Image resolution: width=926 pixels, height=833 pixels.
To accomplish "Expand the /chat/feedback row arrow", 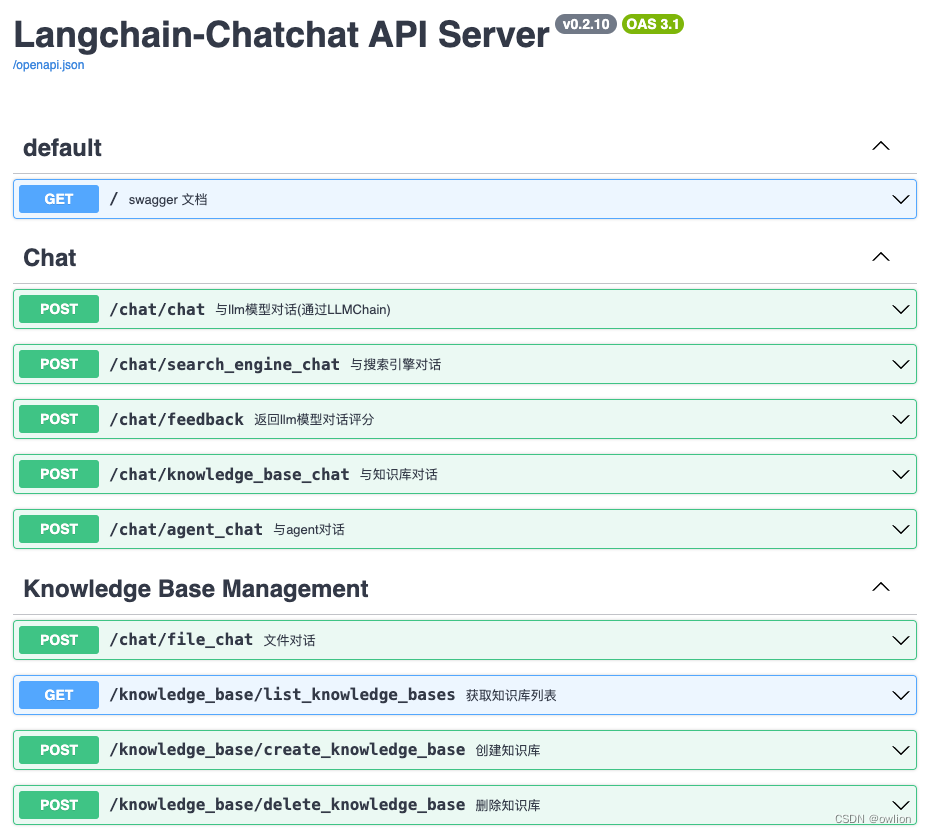I will 901,419.
